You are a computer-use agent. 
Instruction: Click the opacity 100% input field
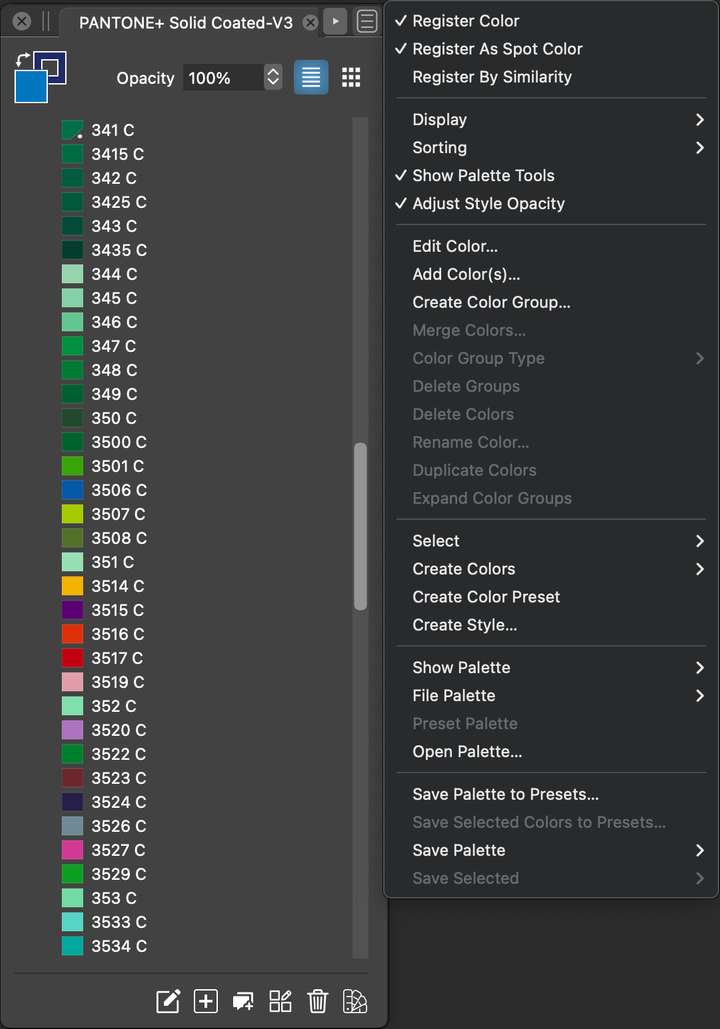(223, 77)
